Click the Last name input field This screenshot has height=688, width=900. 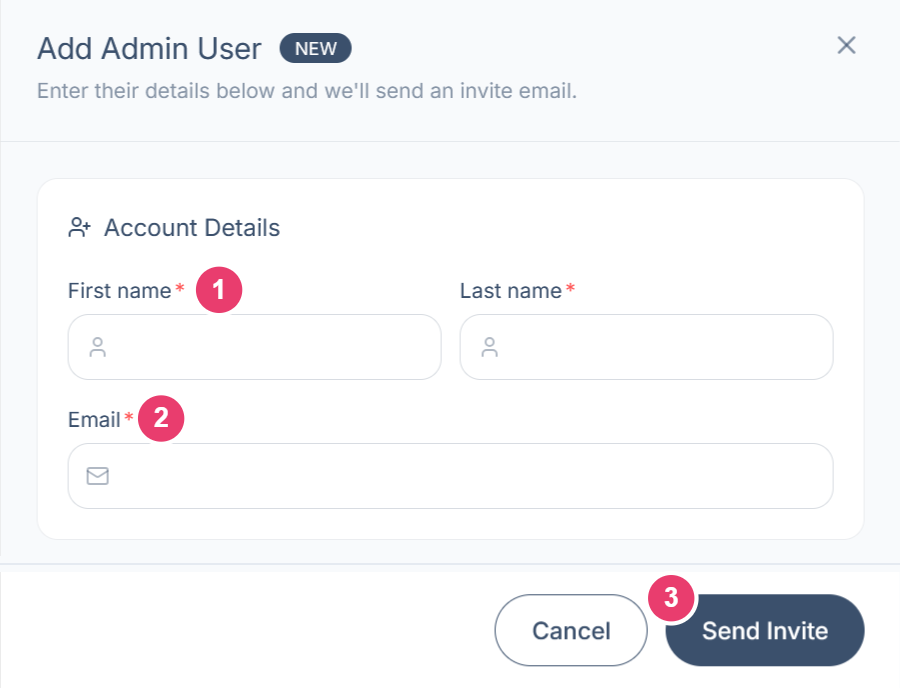[x=646, y=347]
